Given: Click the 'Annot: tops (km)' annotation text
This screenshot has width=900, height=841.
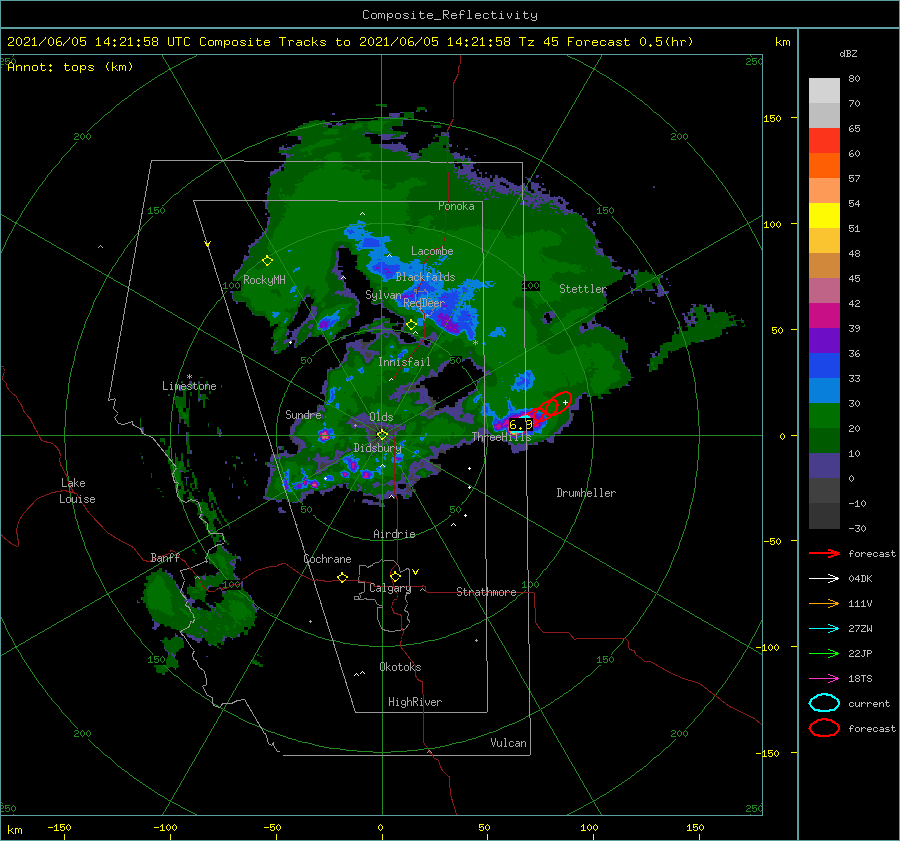Looking at the screenshot, I should [70, 67].
